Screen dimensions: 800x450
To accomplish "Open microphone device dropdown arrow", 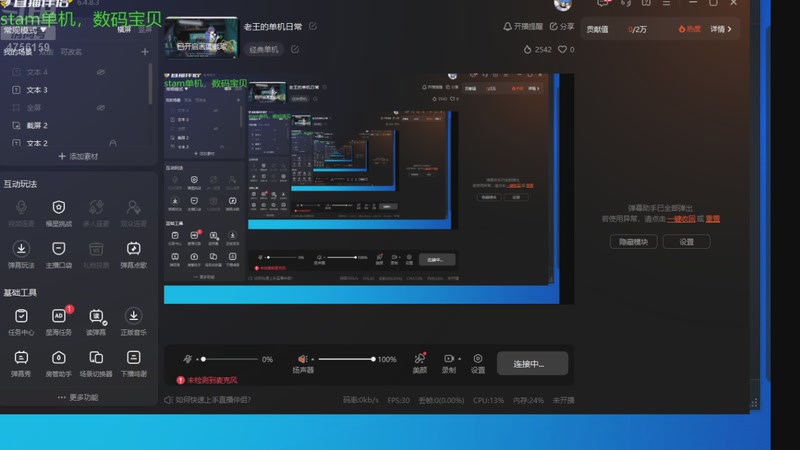I will [196, 360].
